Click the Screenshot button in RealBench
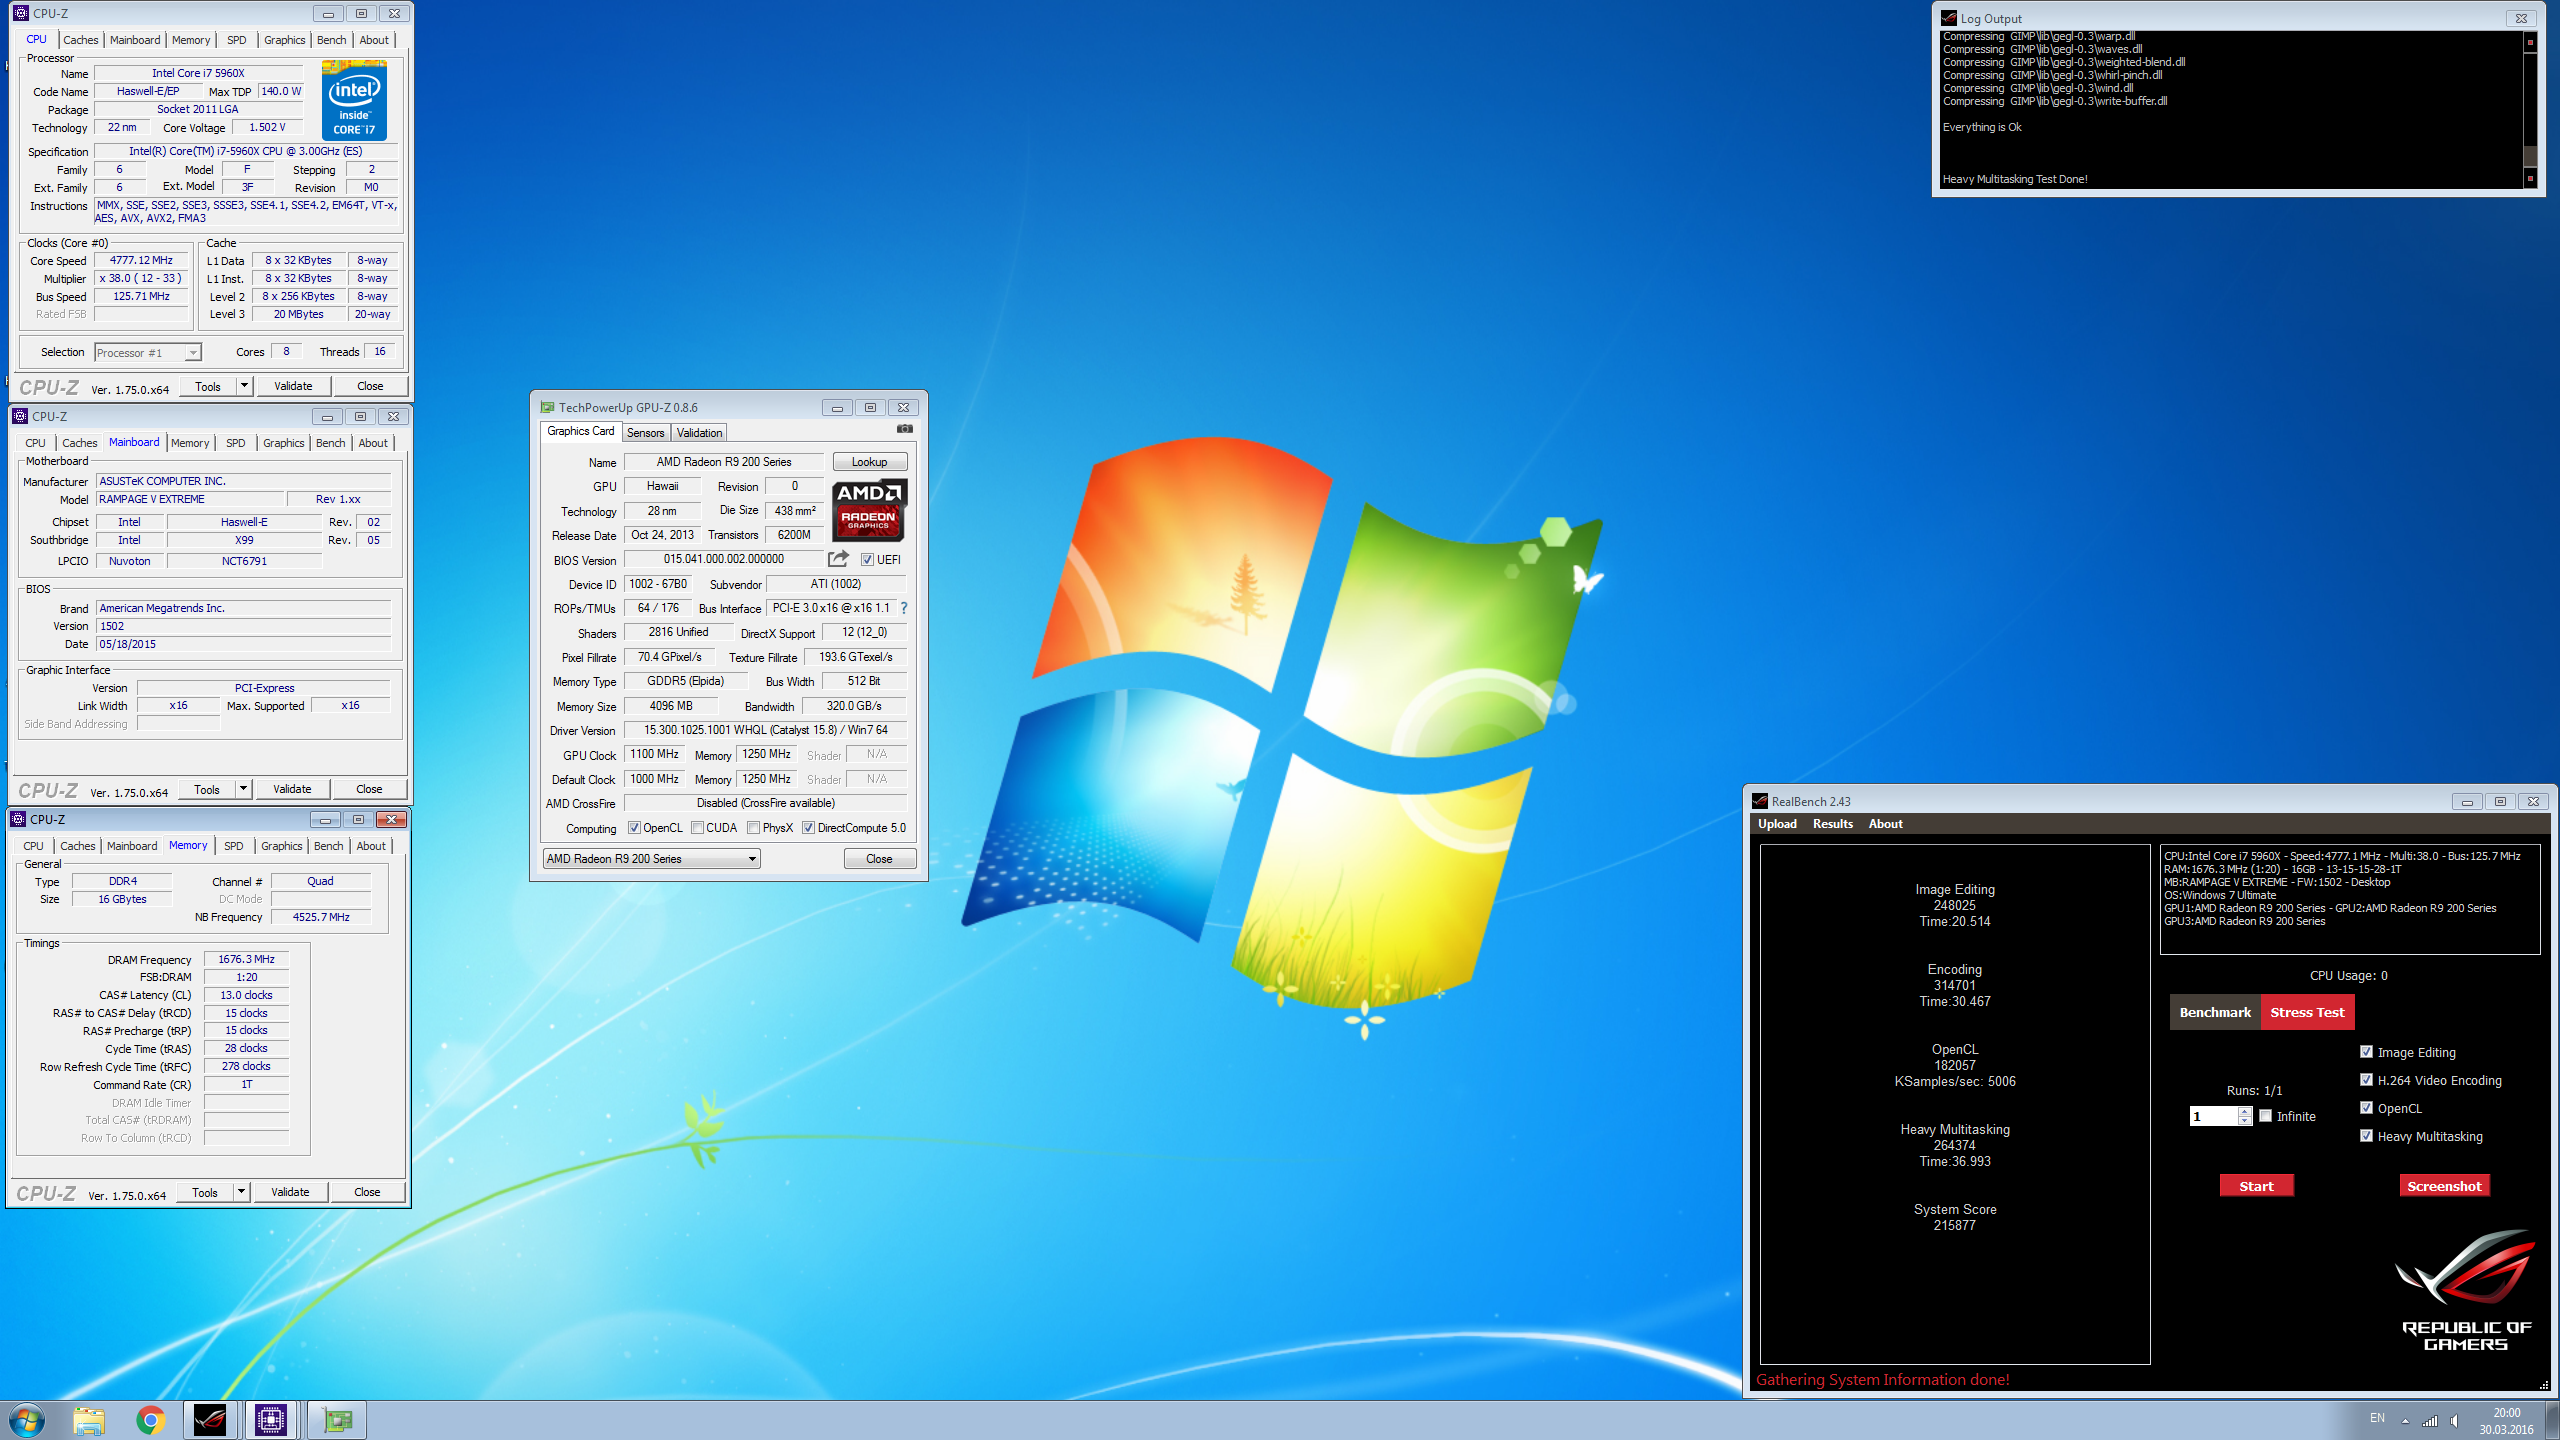This screenshot has height=1440, width=2560. 2444,1186
